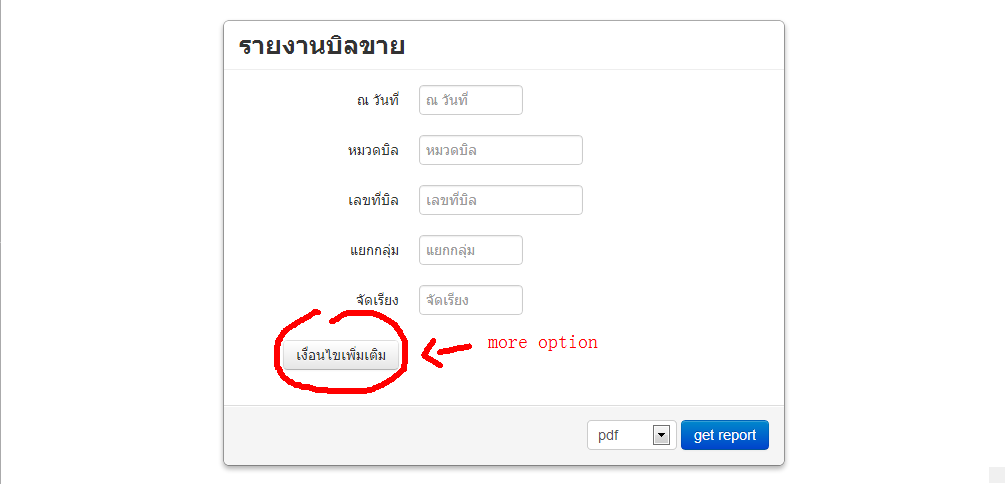Select the แยกกลุ่ม input field
The height and width of the screenshot is (484, 1006).
(x=471, y=250)
